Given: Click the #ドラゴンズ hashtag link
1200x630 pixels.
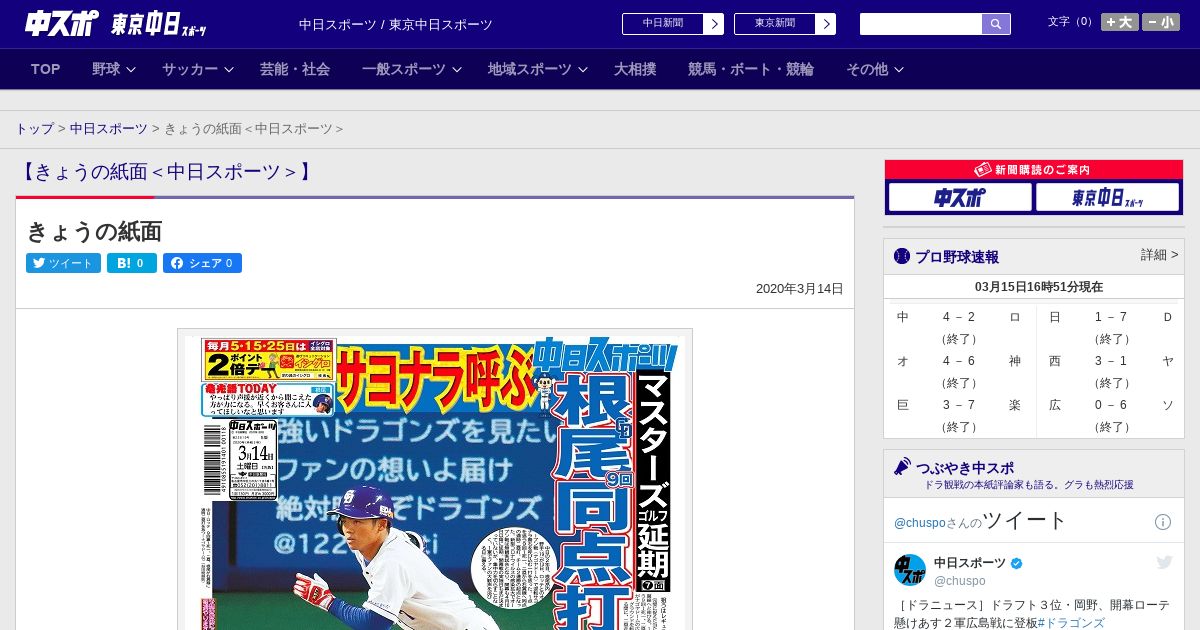Looking at the screenshot, I should pos(1071,623).
